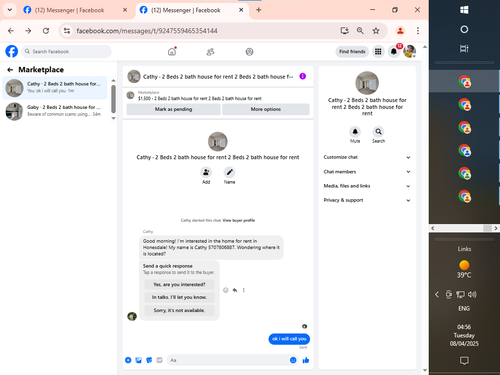
Task: Open the taskbar volume icon
Action: click(x=472, y=294)
